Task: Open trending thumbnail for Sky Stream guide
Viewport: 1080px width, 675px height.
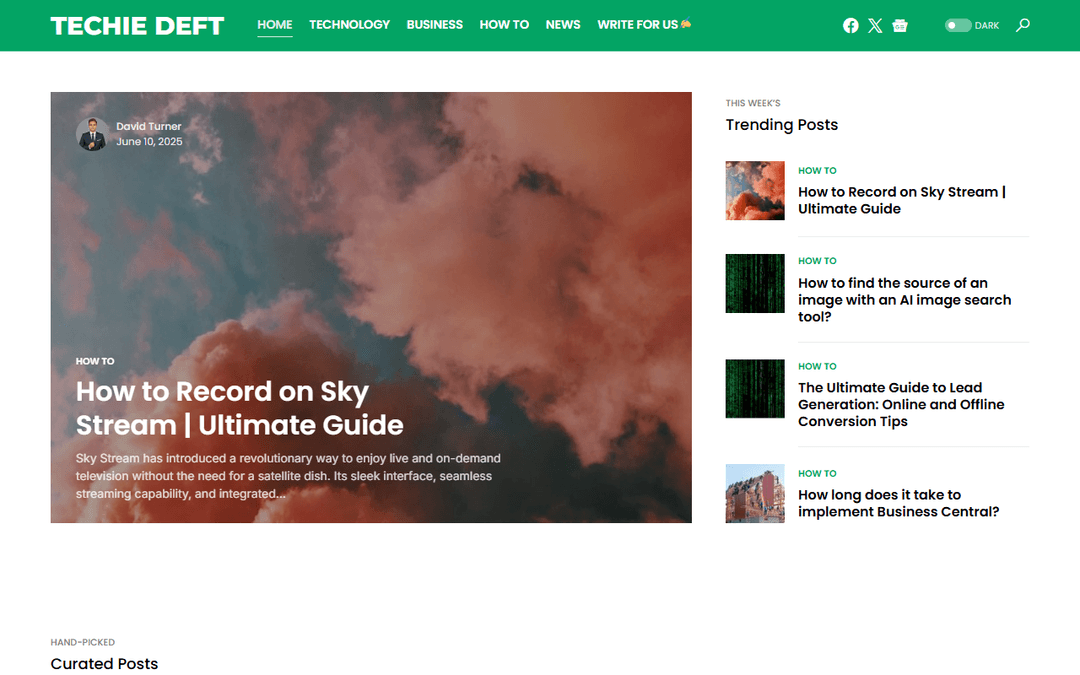Action: [755, 191]
